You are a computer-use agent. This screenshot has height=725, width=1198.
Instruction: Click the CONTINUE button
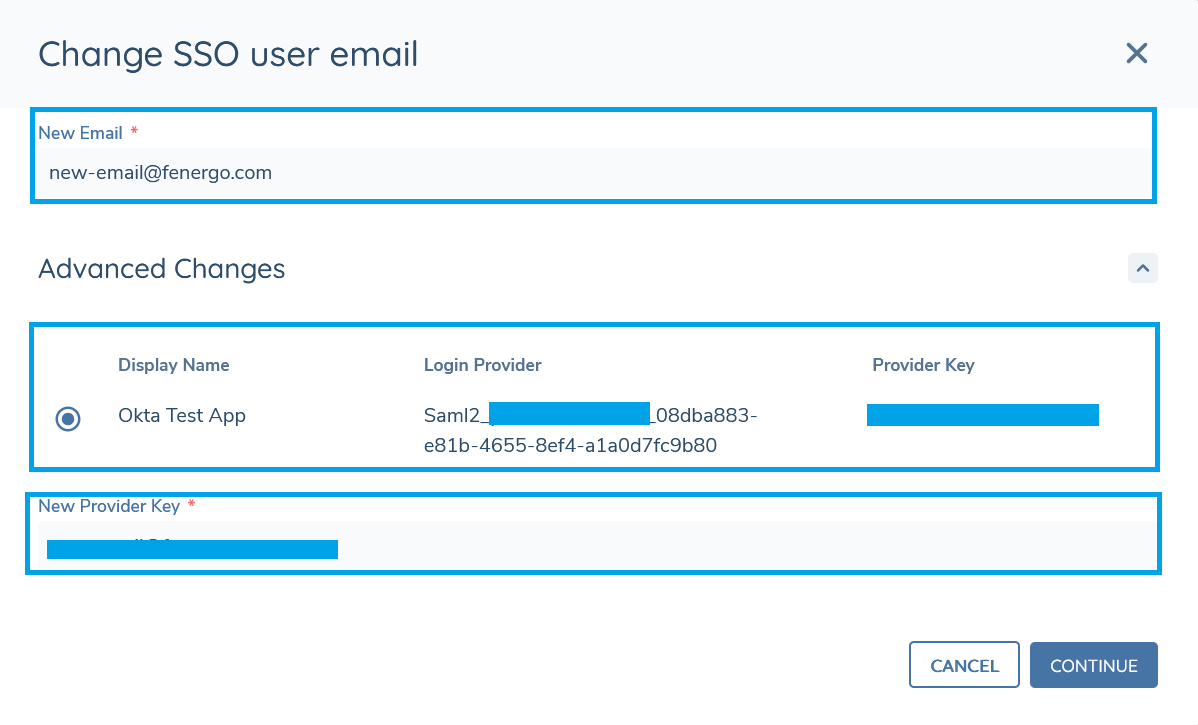click(1093, 665)
